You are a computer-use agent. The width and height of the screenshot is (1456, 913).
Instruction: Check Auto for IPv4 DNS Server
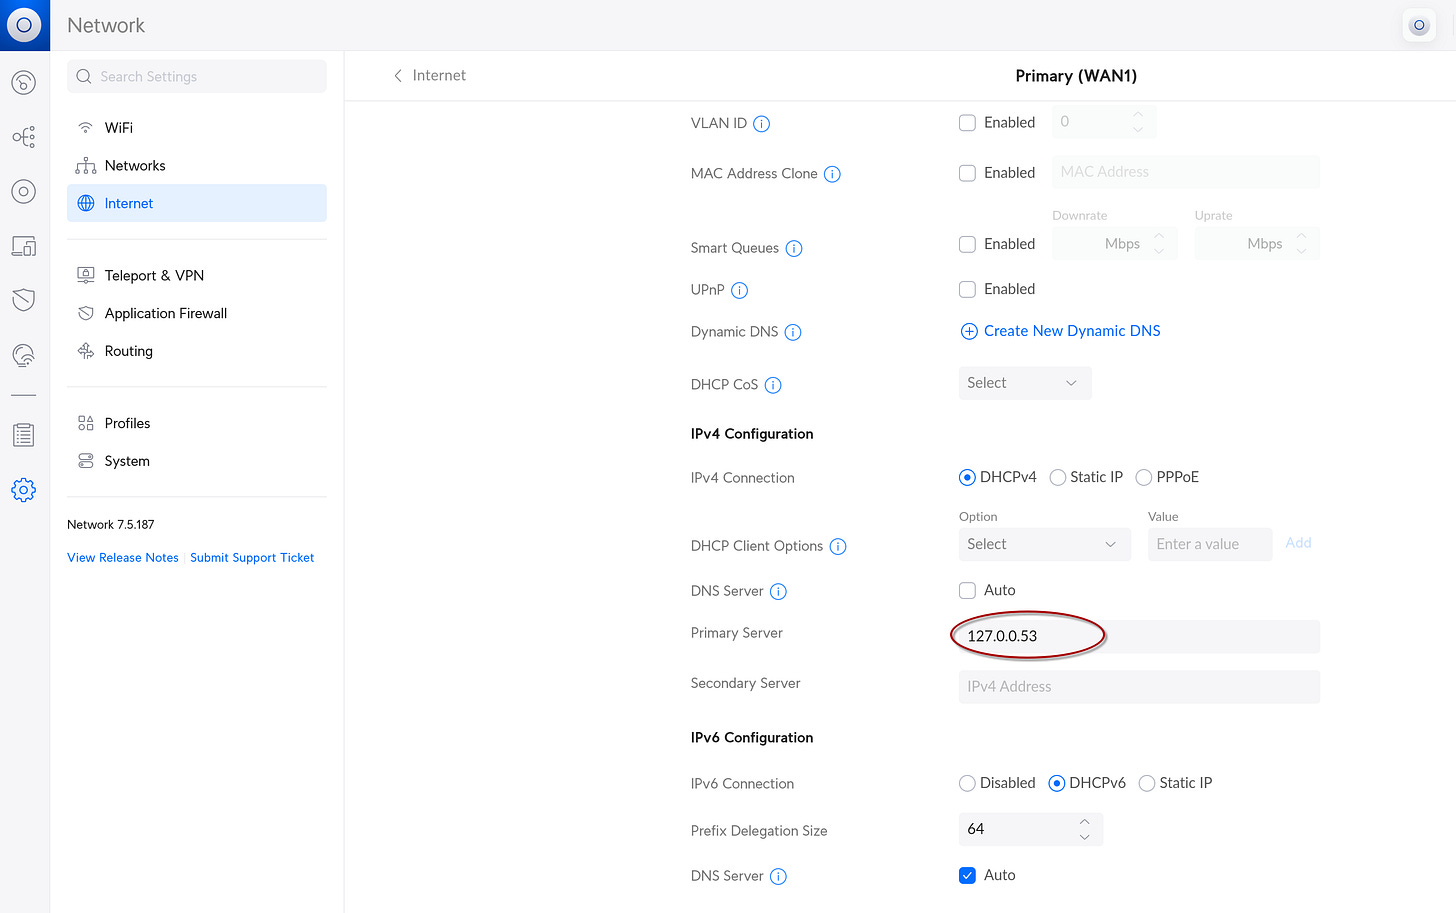coord(967,590)
